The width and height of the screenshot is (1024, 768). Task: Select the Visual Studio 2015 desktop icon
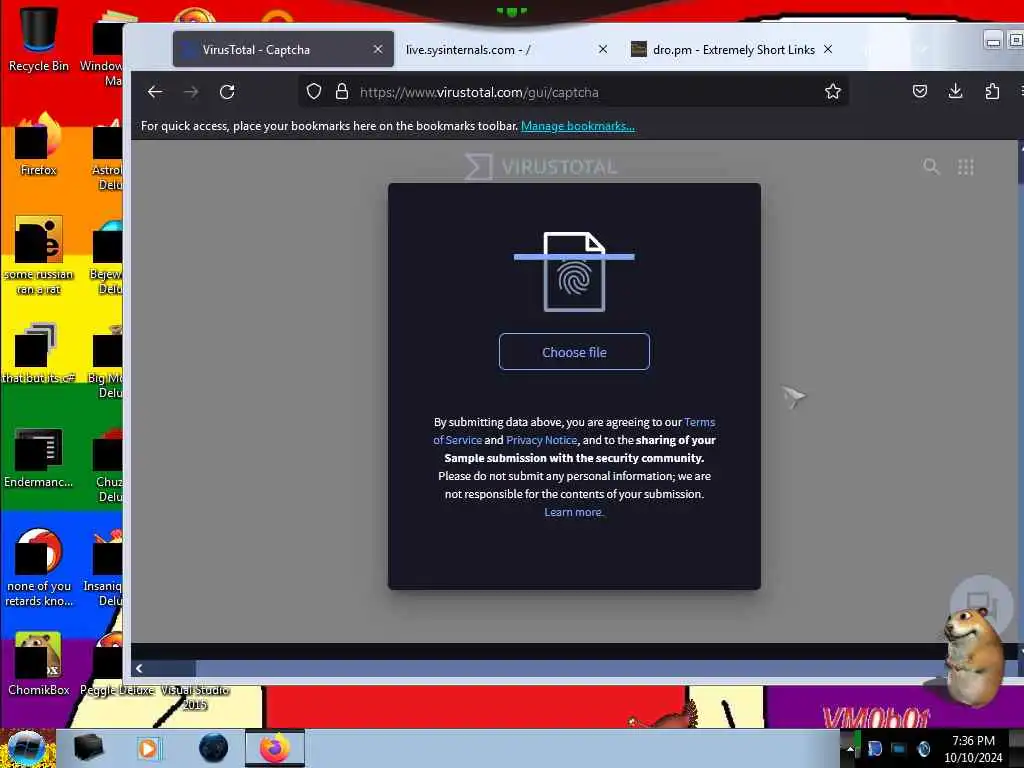(x=195, y=697)
